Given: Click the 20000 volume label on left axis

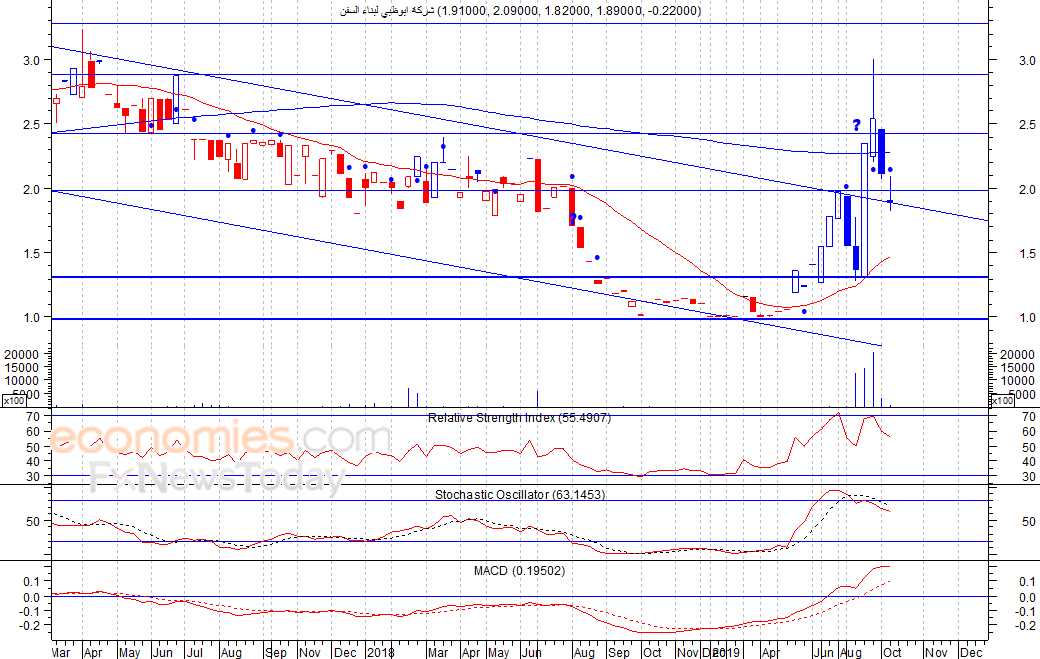Looking at the screenshot, I should click(21, 355).
